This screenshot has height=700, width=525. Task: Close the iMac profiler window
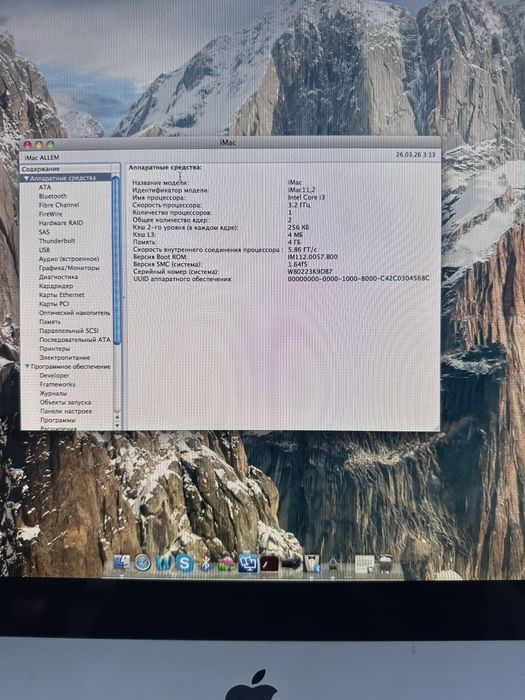28,144
